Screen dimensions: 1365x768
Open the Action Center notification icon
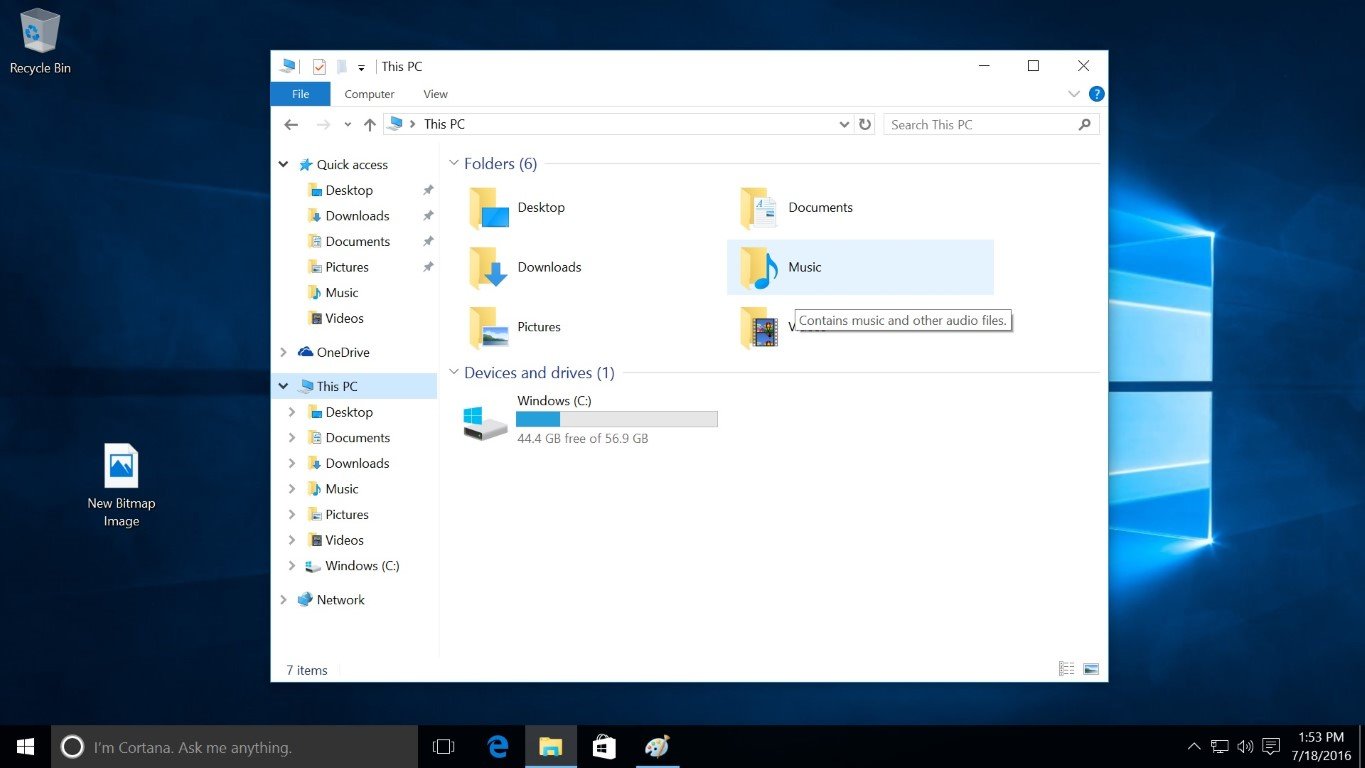(1271, 747)
